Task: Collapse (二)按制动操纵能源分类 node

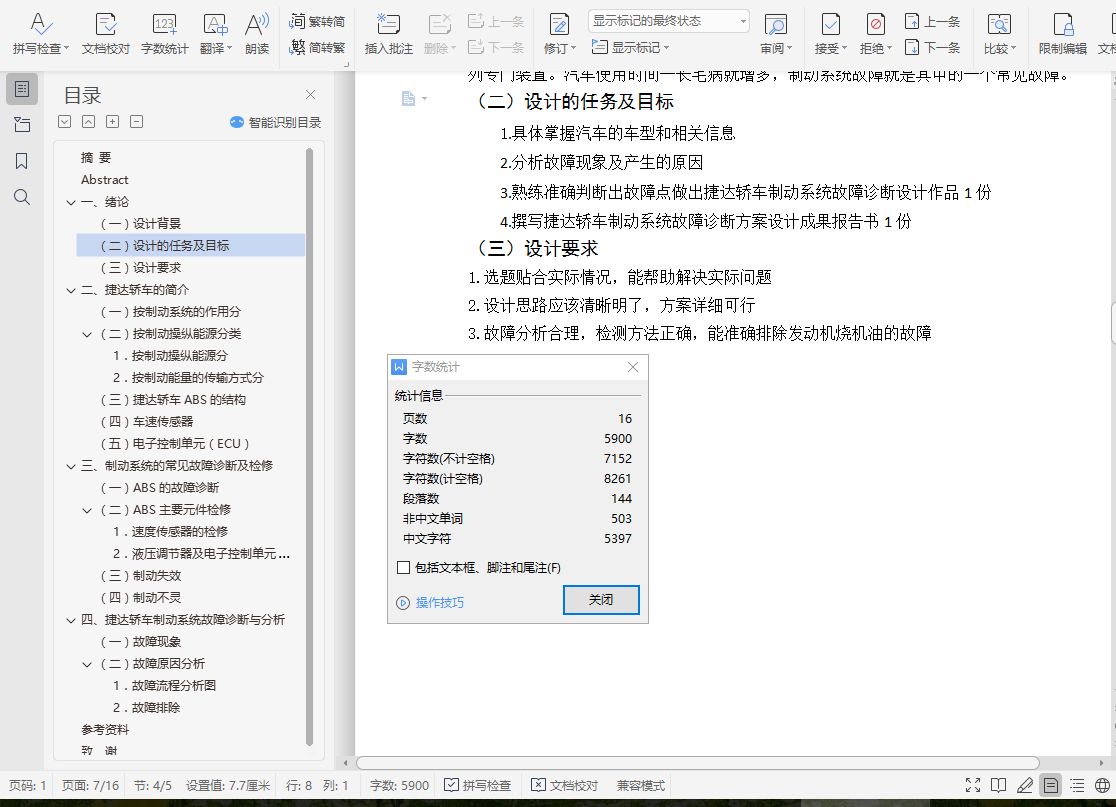Action: [87, 334]
